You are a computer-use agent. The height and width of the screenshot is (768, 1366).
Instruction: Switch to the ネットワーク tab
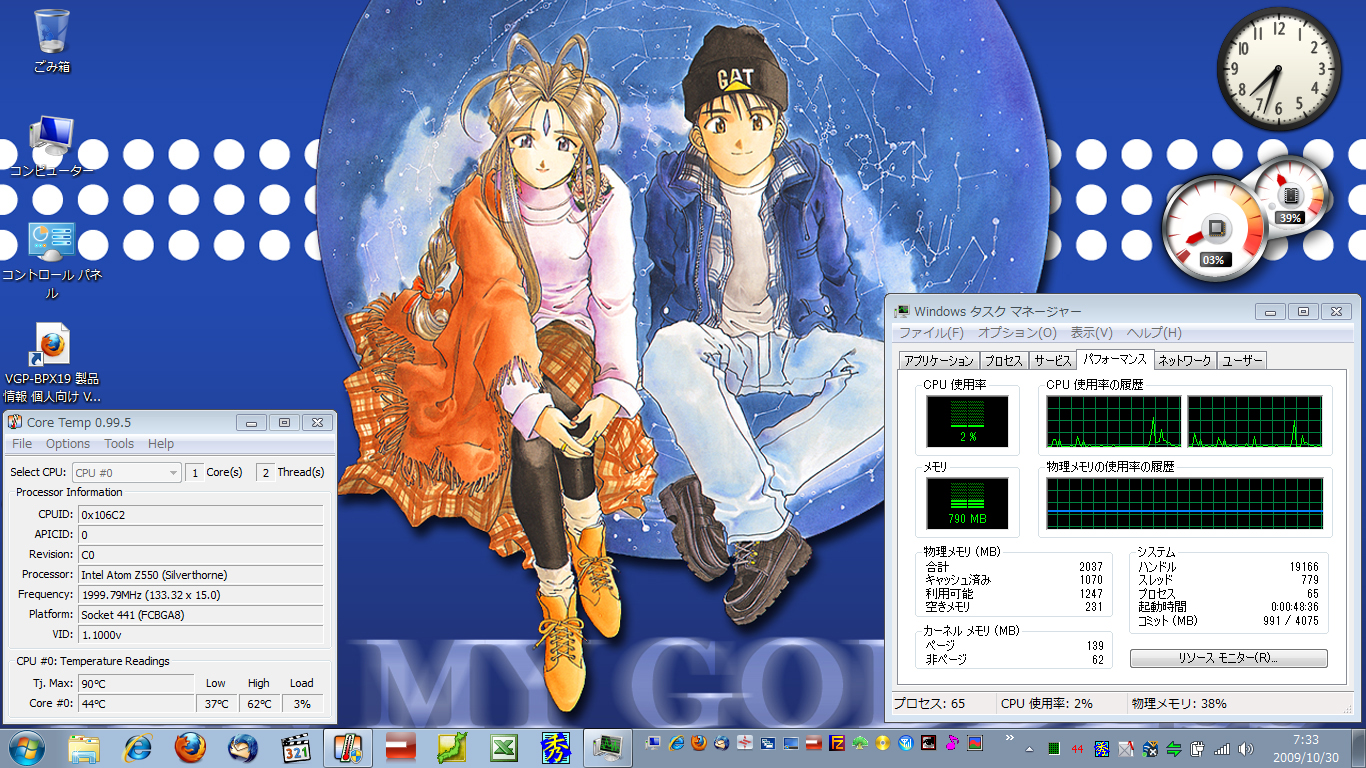click(1185, 361)
